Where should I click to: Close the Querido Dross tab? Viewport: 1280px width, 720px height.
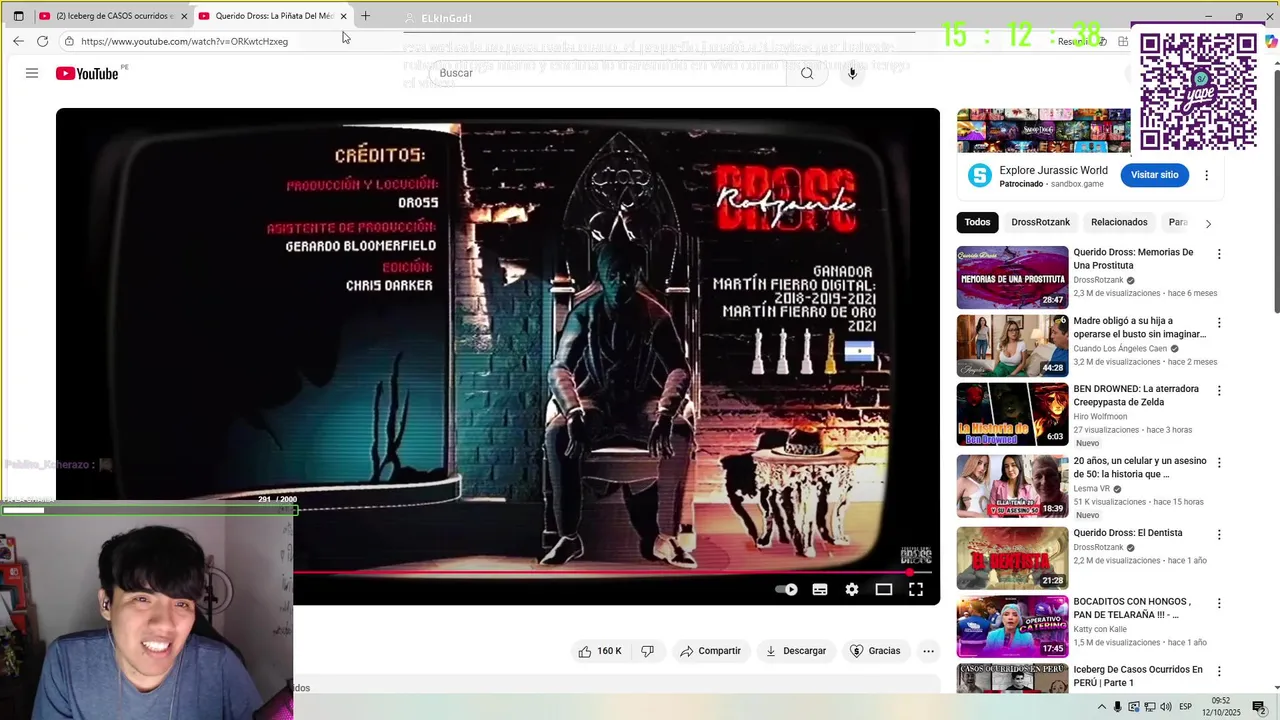pos(344,16)
